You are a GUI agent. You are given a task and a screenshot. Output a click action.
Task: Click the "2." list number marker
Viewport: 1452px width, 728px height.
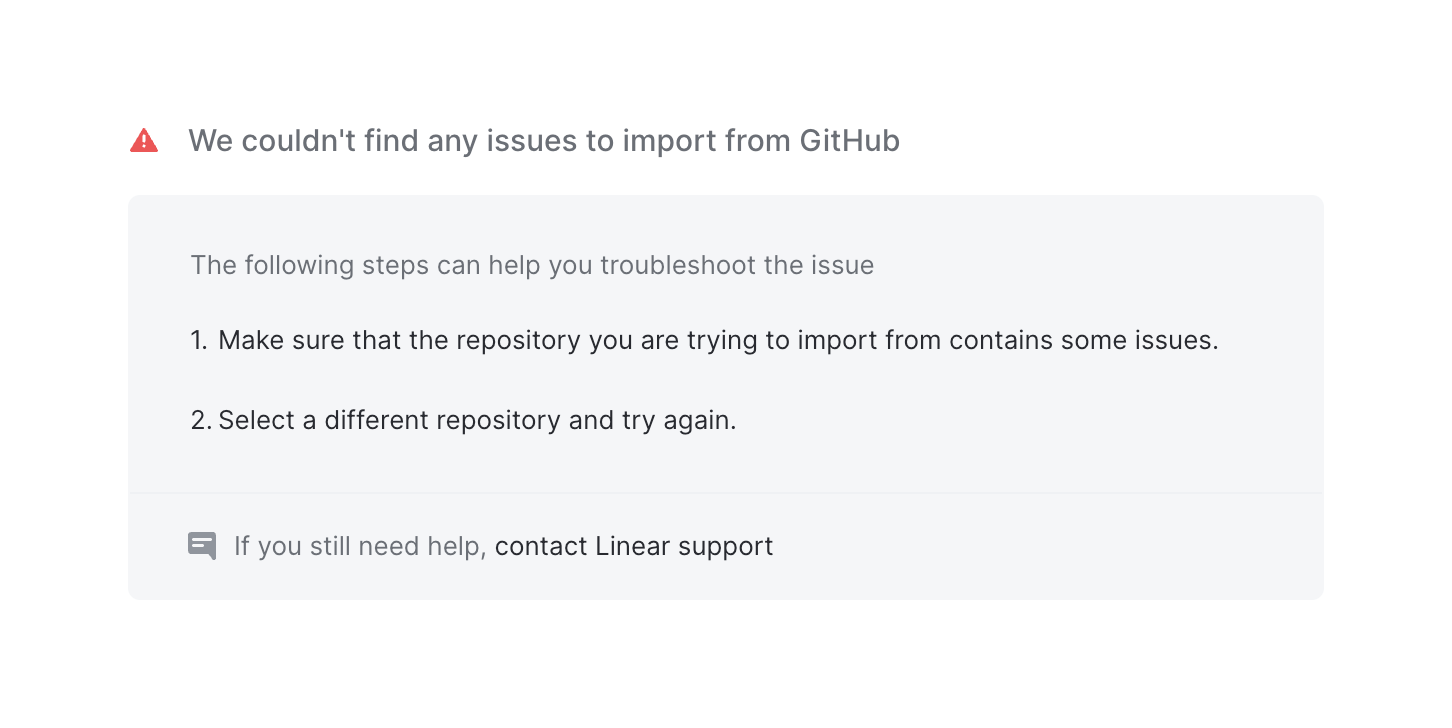[200, 420]
